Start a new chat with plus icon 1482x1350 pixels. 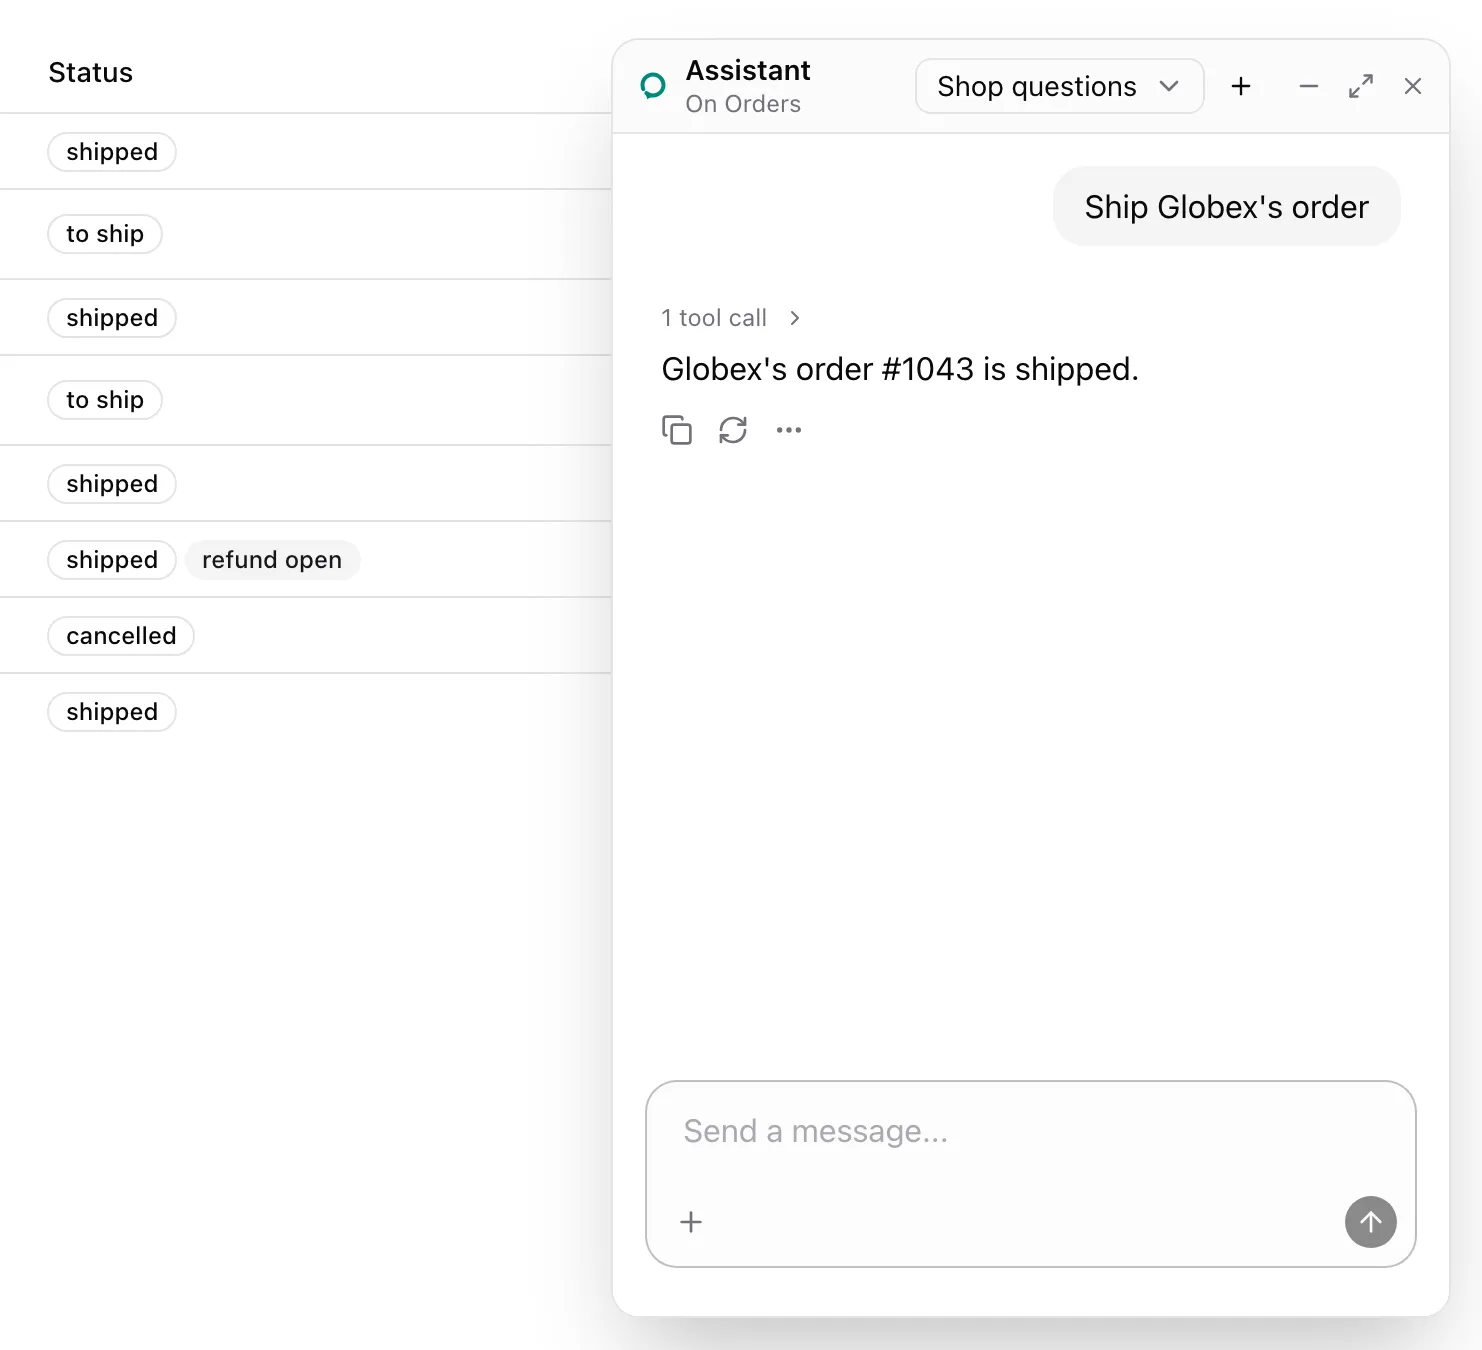[x=1241, y=86]
